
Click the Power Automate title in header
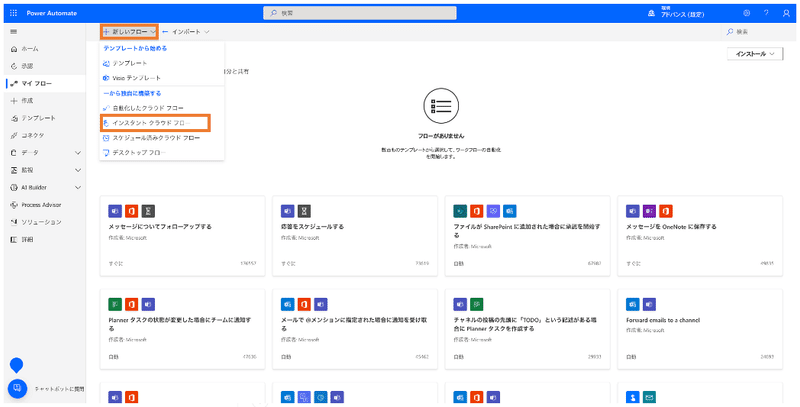click(x=52, y=13)
